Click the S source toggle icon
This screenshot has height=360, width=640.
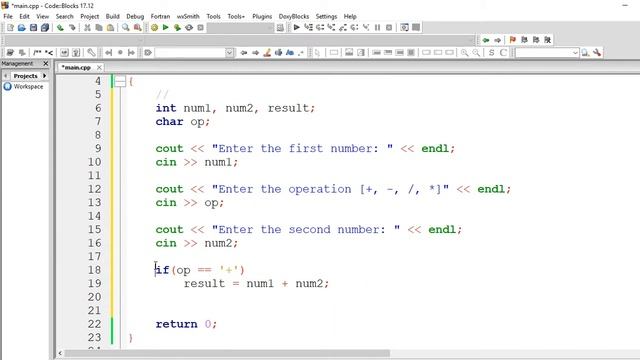[x=491, y=53]
